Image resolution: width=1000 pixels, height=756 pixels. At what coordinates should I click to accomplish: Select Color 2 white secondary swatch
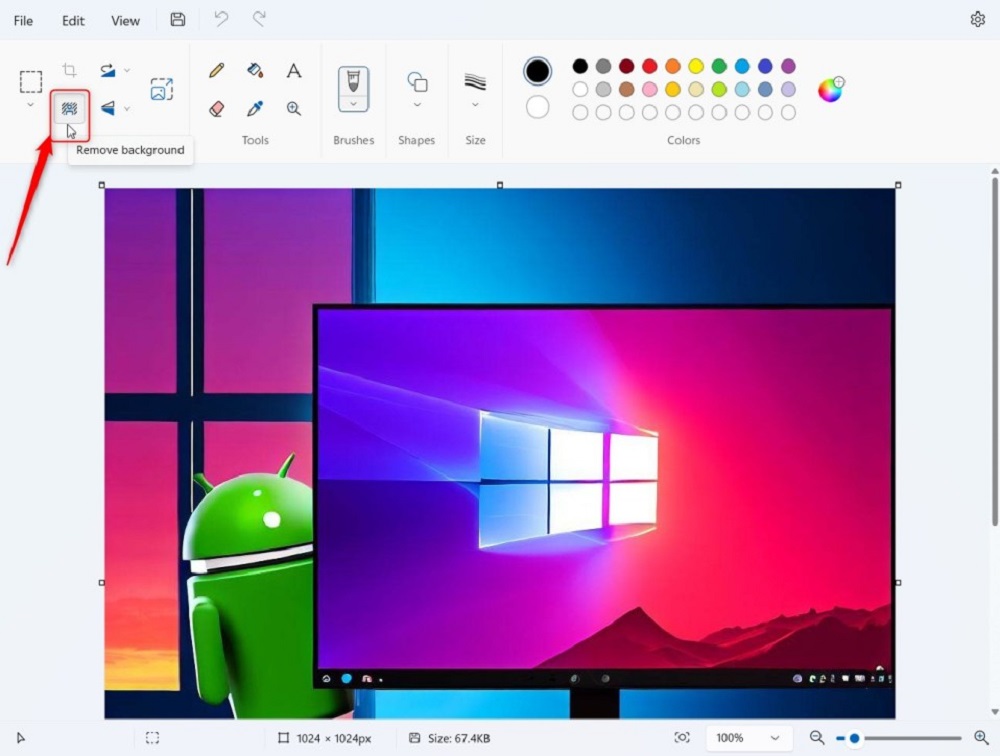pos(538,107)
